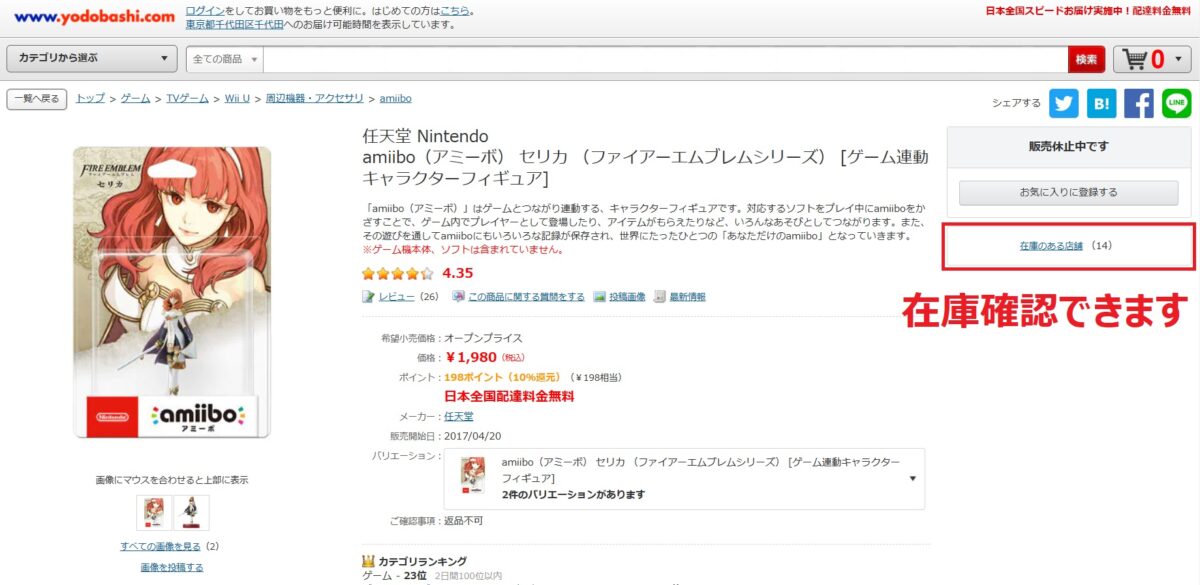Open the shopping cart icon
This screenshot has height=585, width=1200.
coord(1136,59)
